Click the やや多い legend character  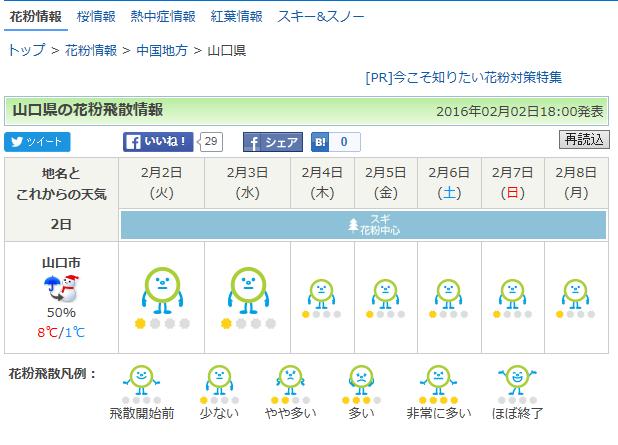point(290,380)
